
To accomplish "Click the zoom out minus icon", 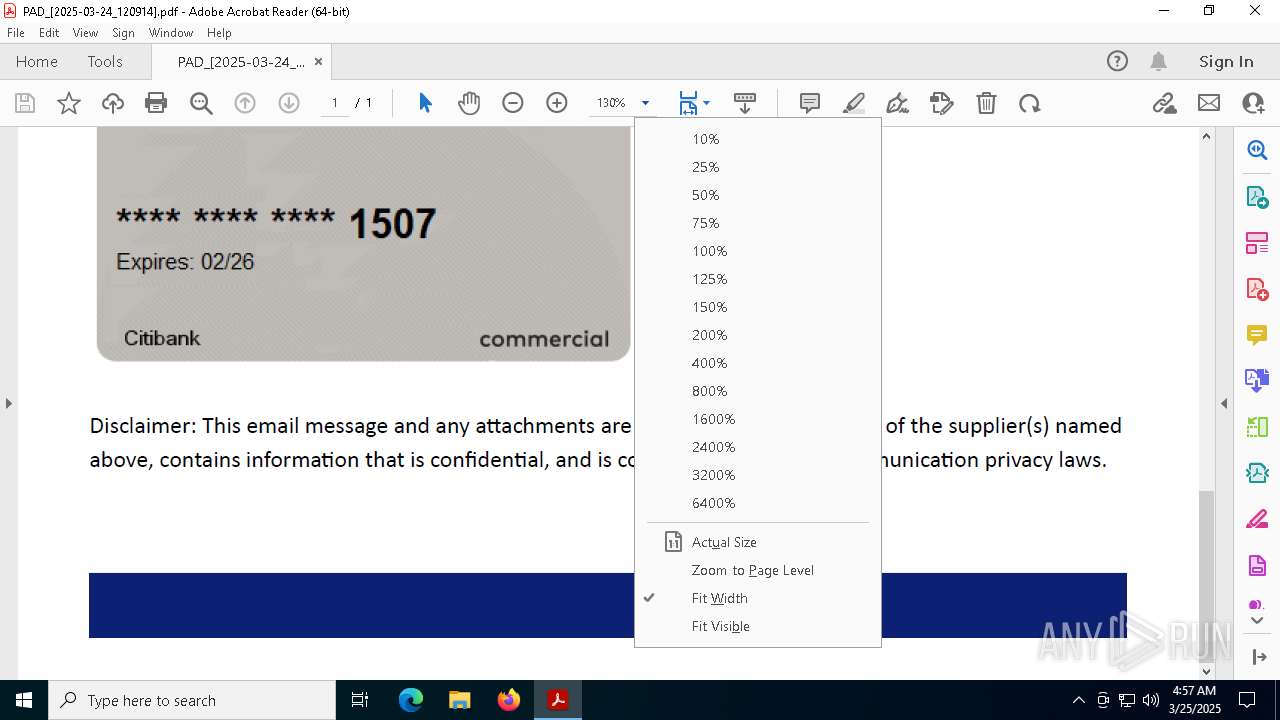I will point(513,103).
